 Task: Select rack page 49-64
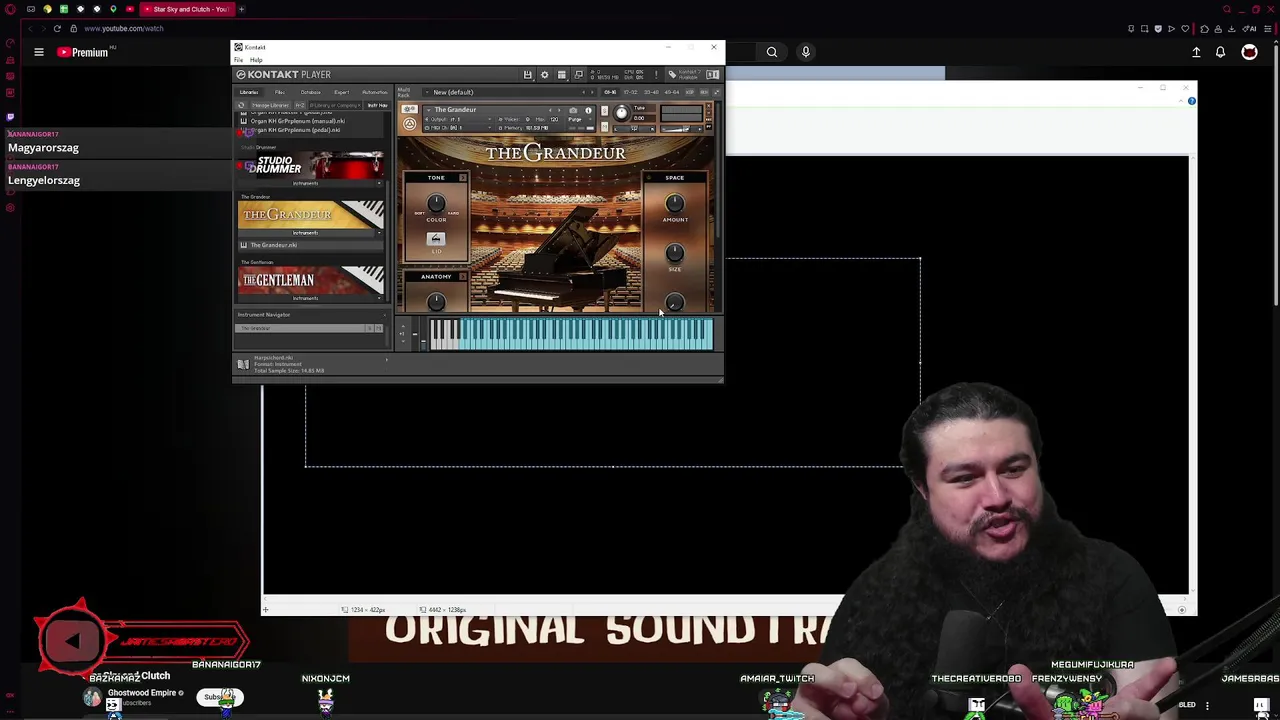[672, 92]
